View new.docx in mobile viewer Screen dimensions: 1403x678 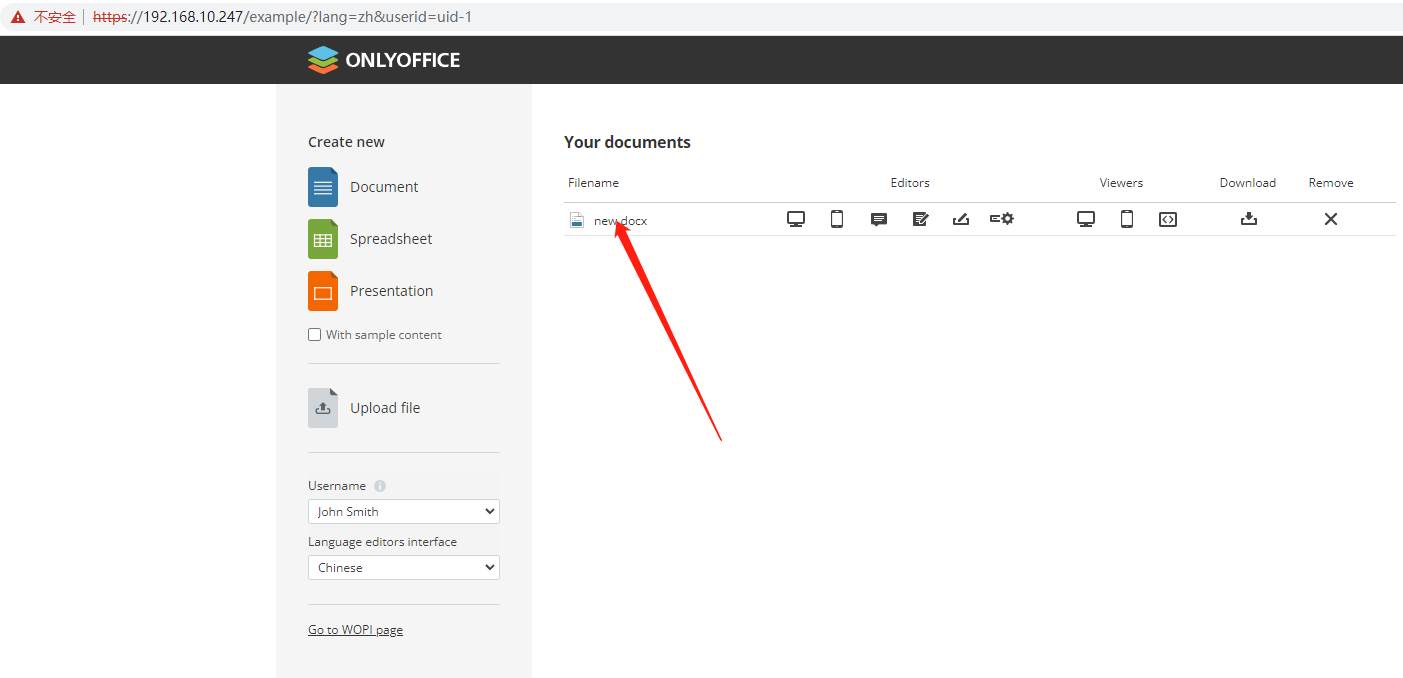click(1127, 219)
